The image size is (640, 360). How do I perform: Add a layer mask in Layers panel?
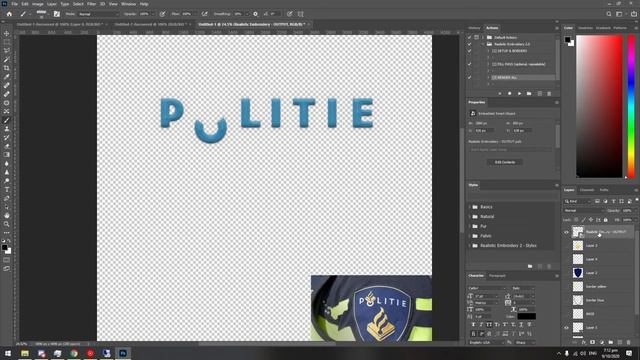593,342
